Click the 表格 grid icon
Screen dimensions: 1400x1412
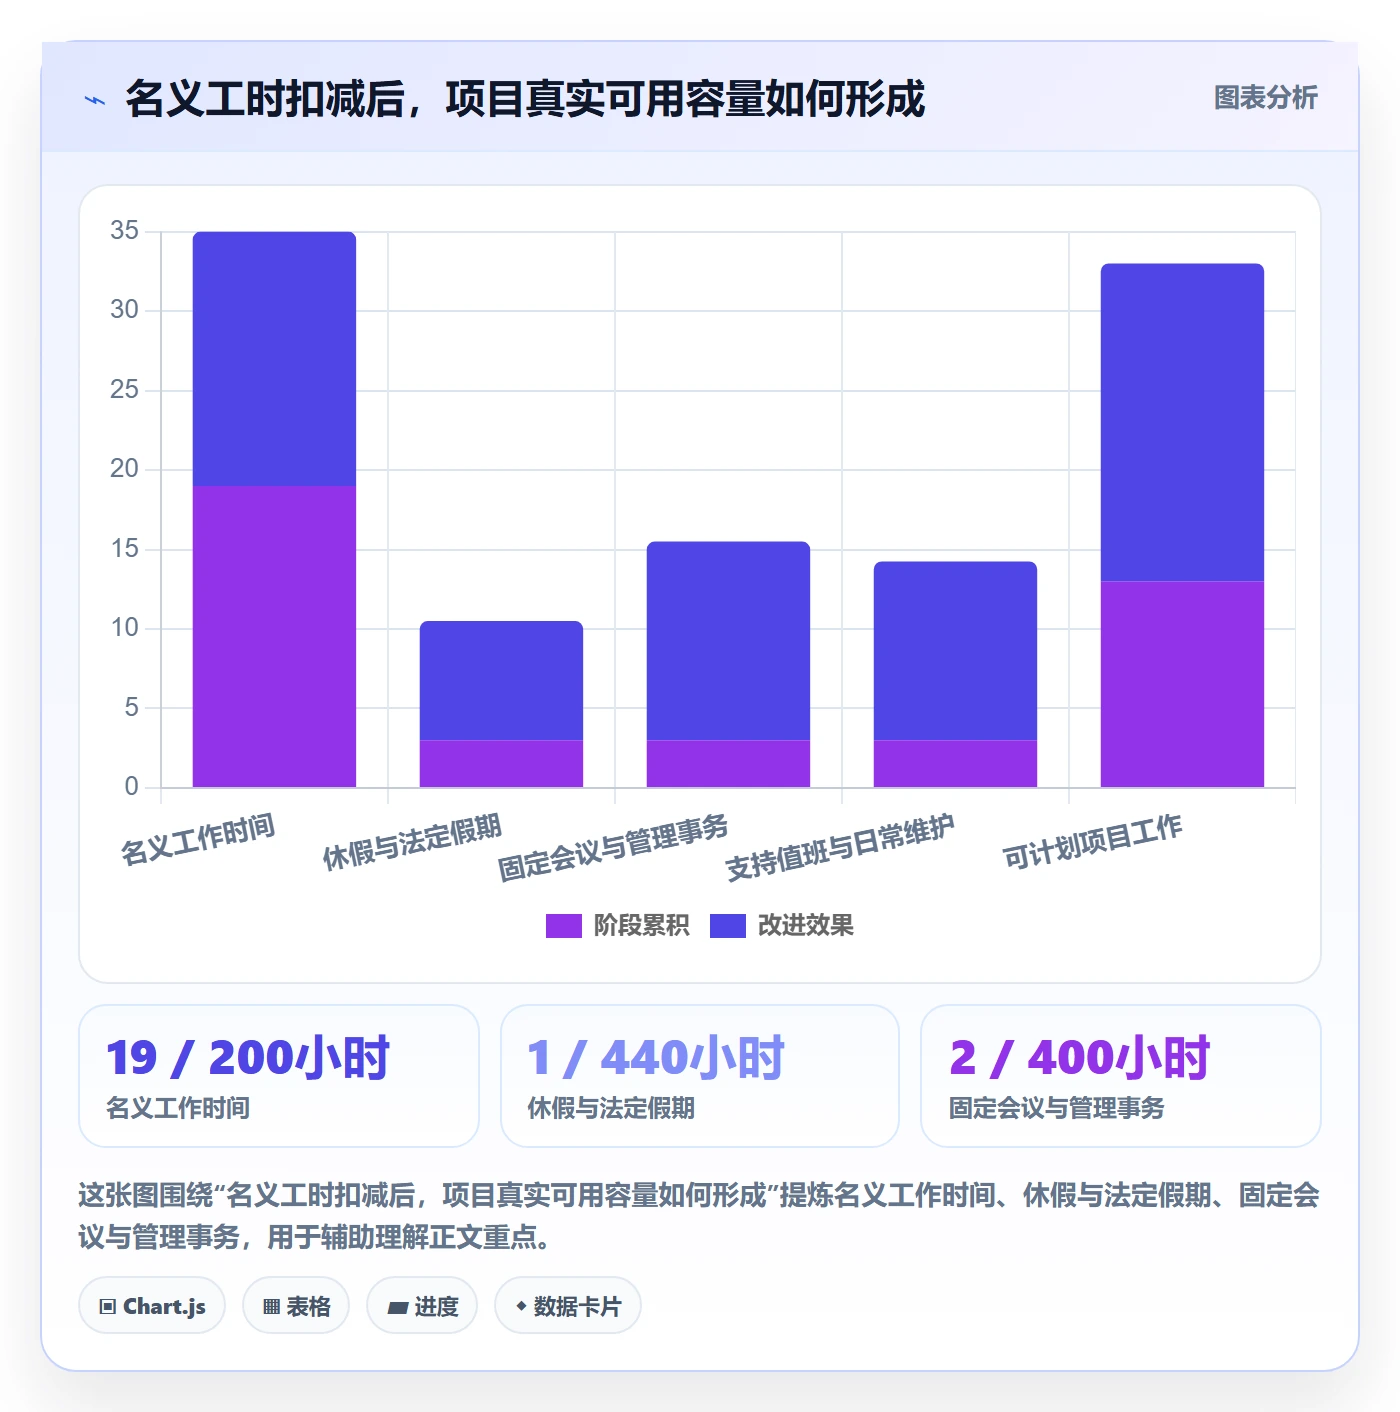pos(271,1307)
